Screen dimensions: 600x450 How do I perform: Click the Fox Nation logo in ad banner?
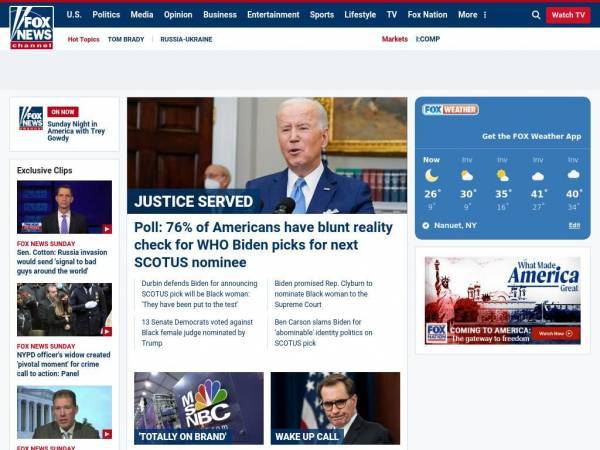point(436,333)
